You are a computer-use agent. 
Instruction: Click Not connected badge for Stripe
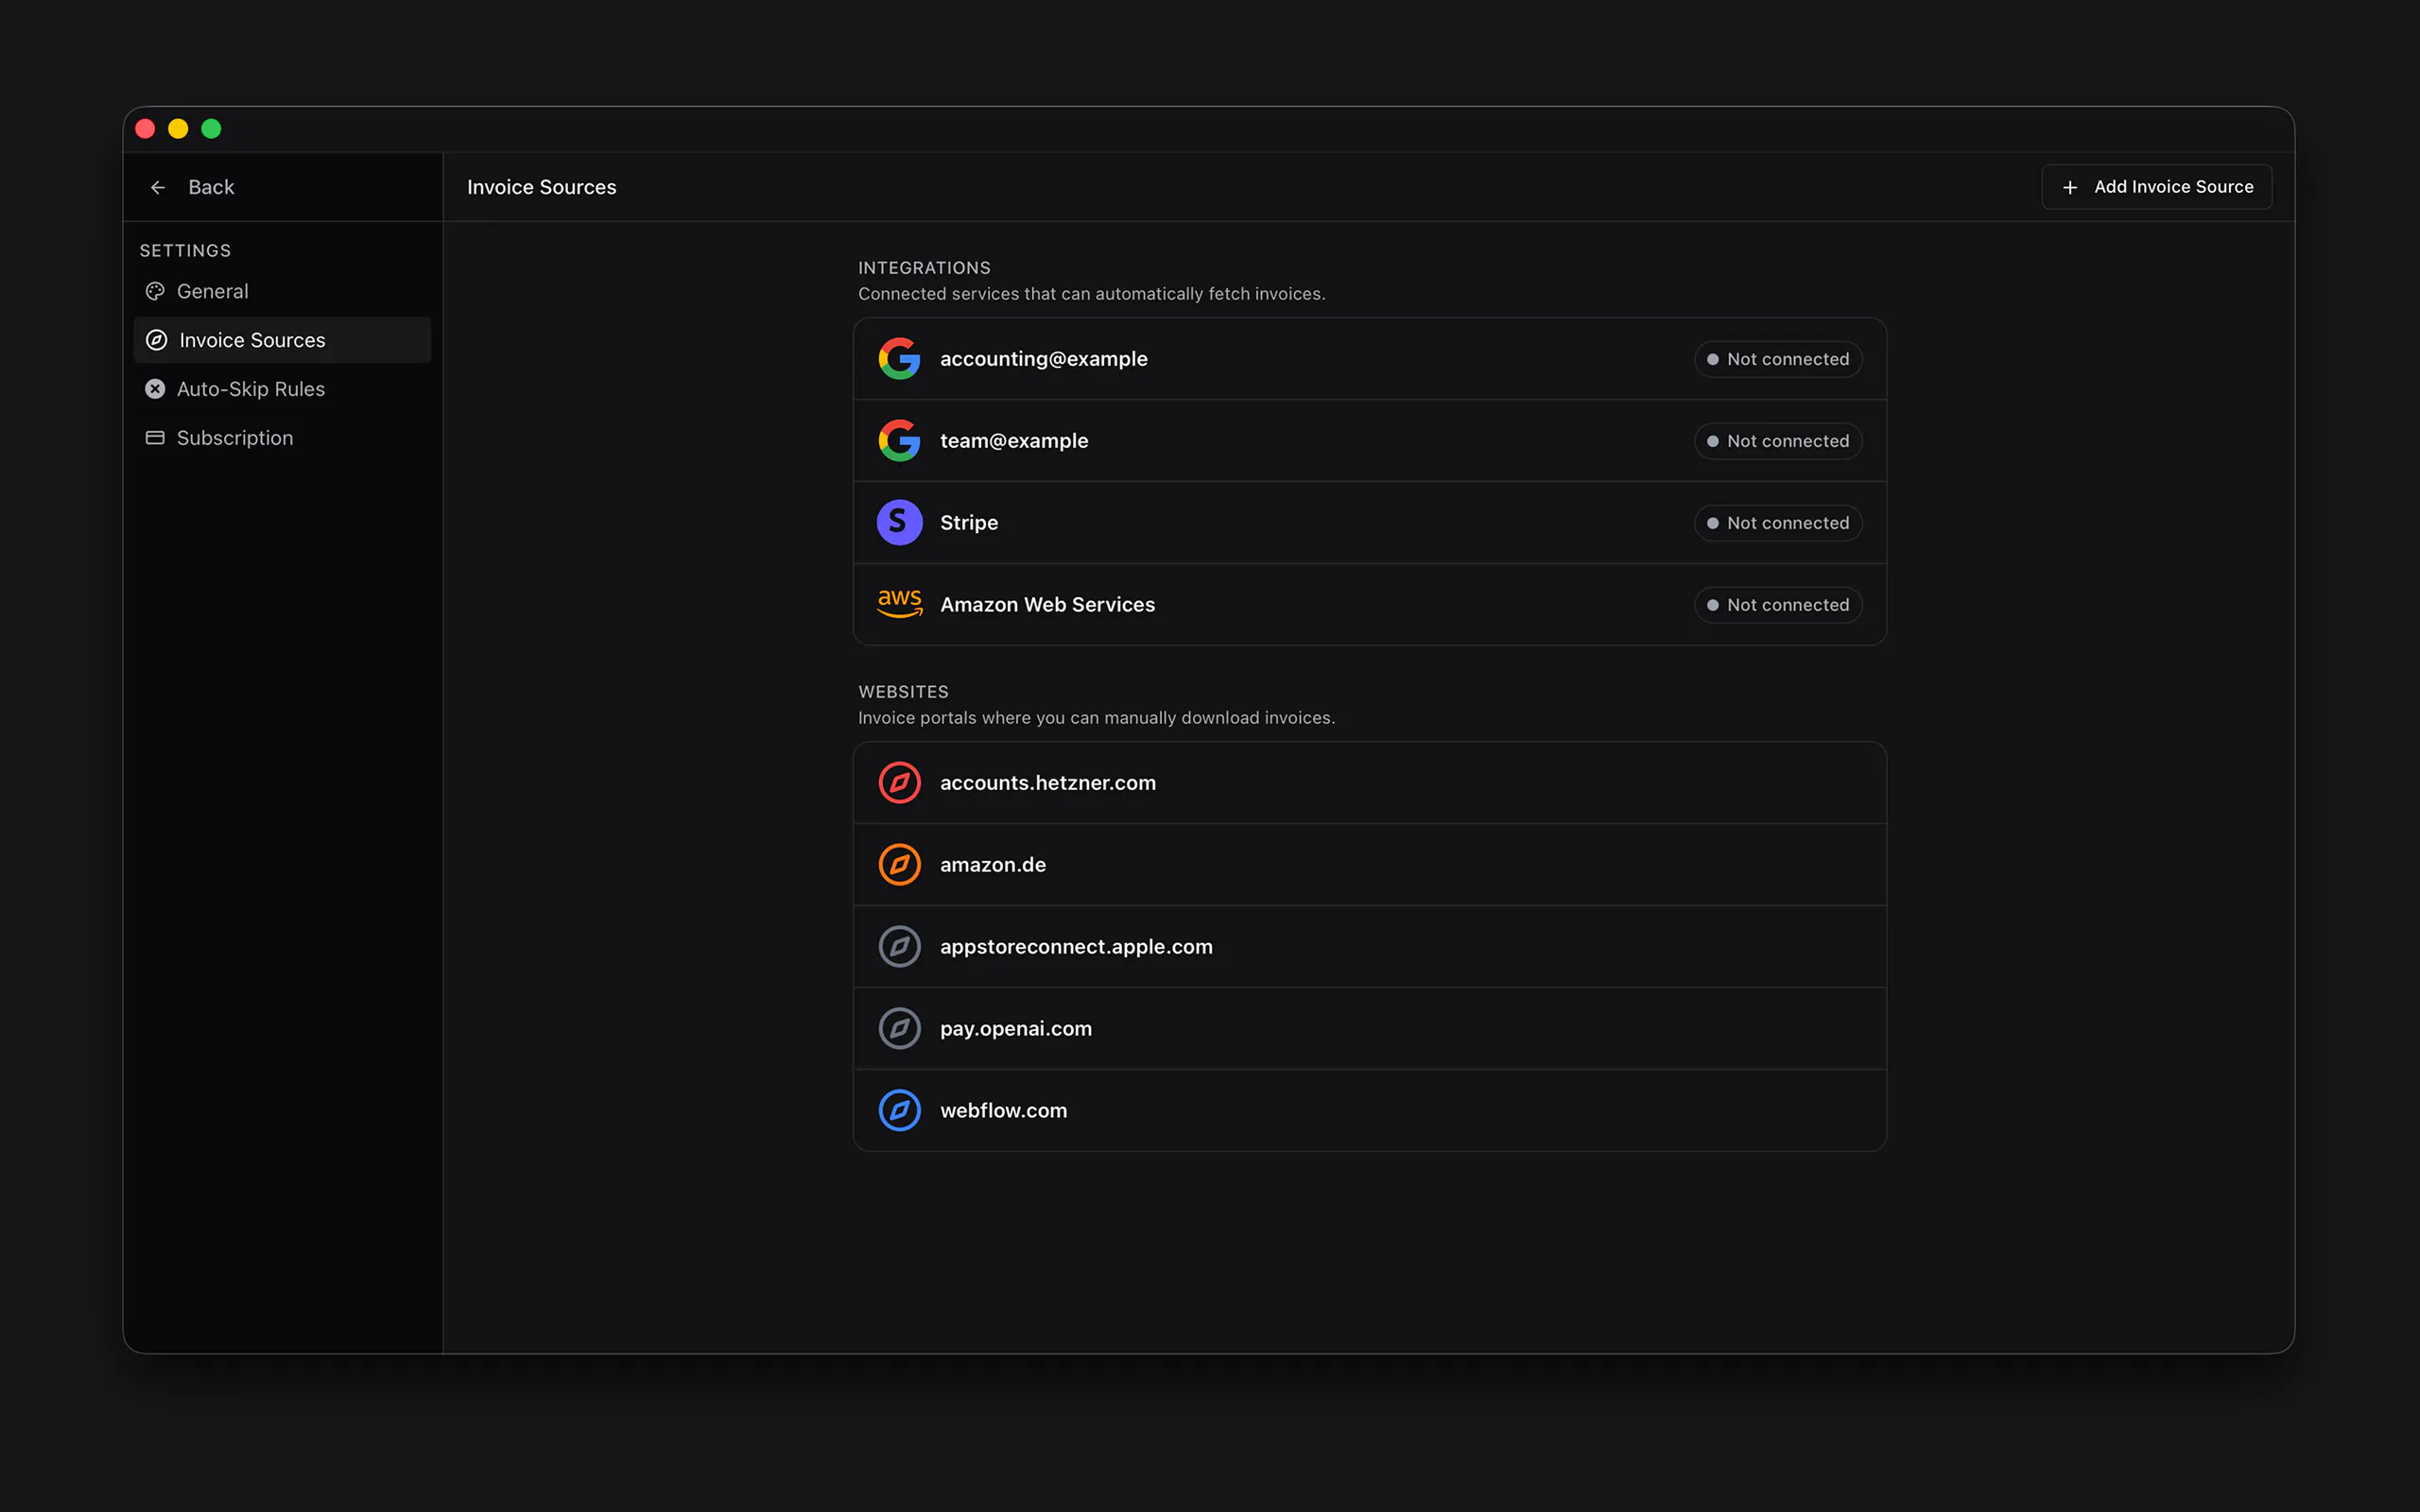[1777, 523]
